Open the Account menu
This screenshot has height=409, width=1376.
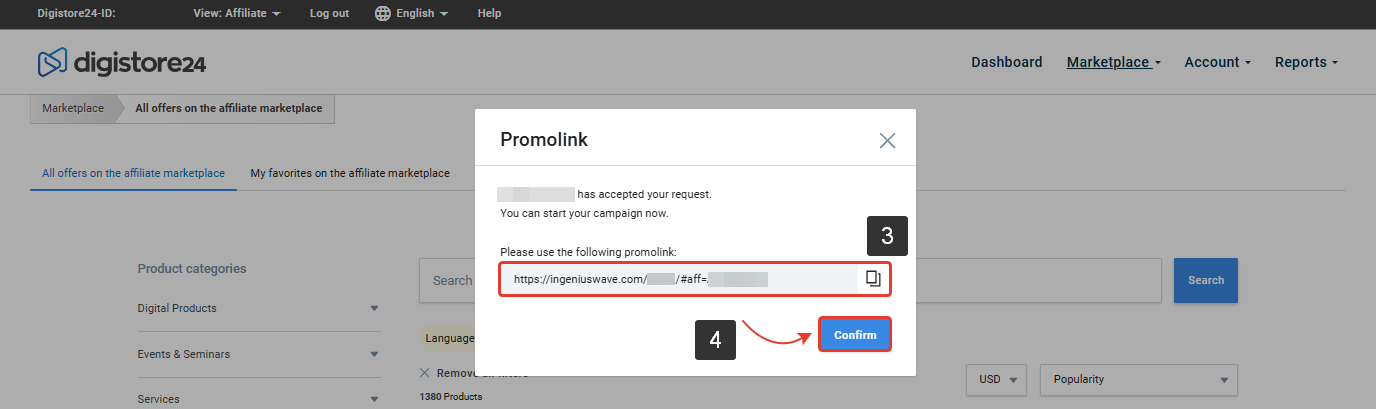[x=1218, y=62]
